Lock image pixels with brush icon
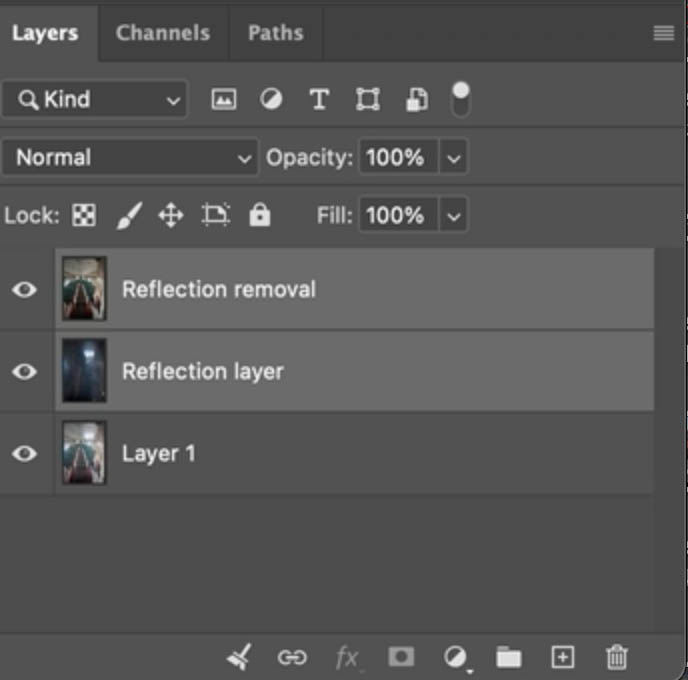 [x=129, y=215]
